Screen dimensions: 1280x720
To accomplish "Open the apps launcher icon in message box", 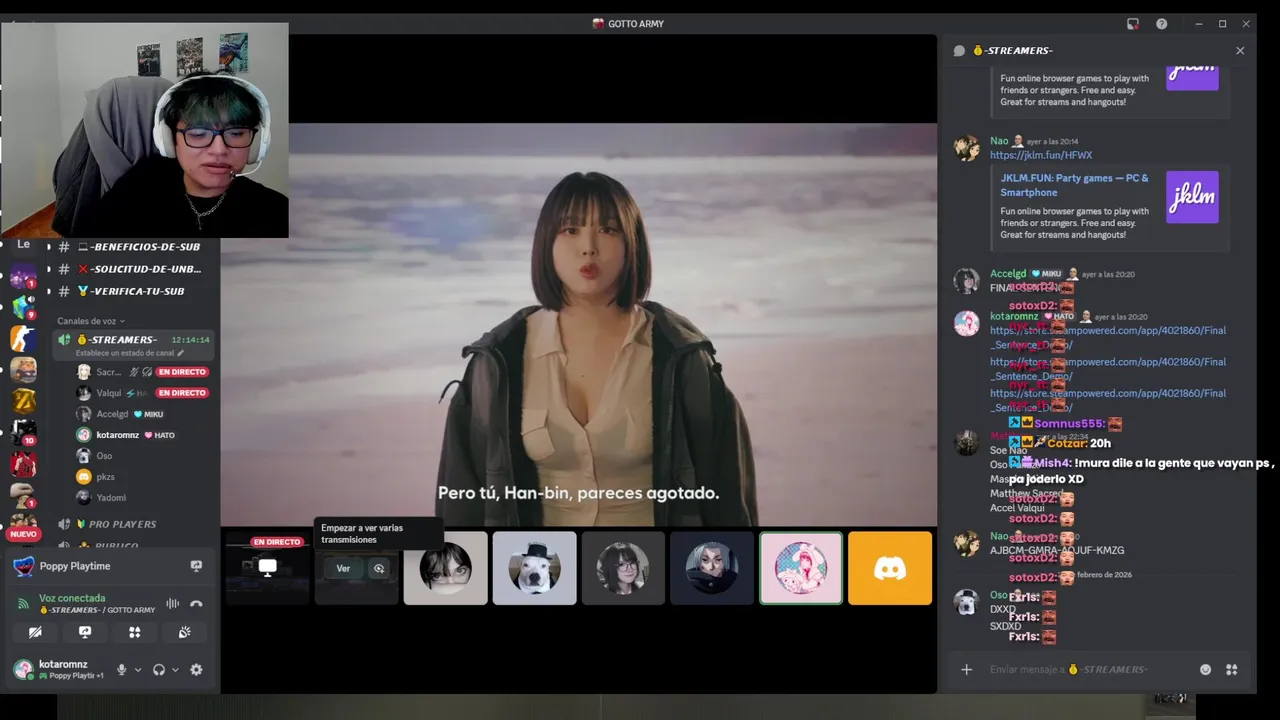I will tap(1232, 669).
